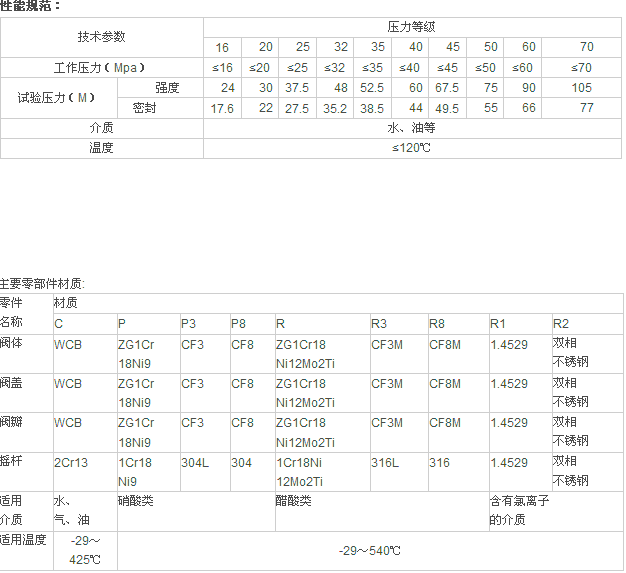Click the 技术参数 header cell
The height and width of the screenshot is (573, 626).
tap(102, 37)
